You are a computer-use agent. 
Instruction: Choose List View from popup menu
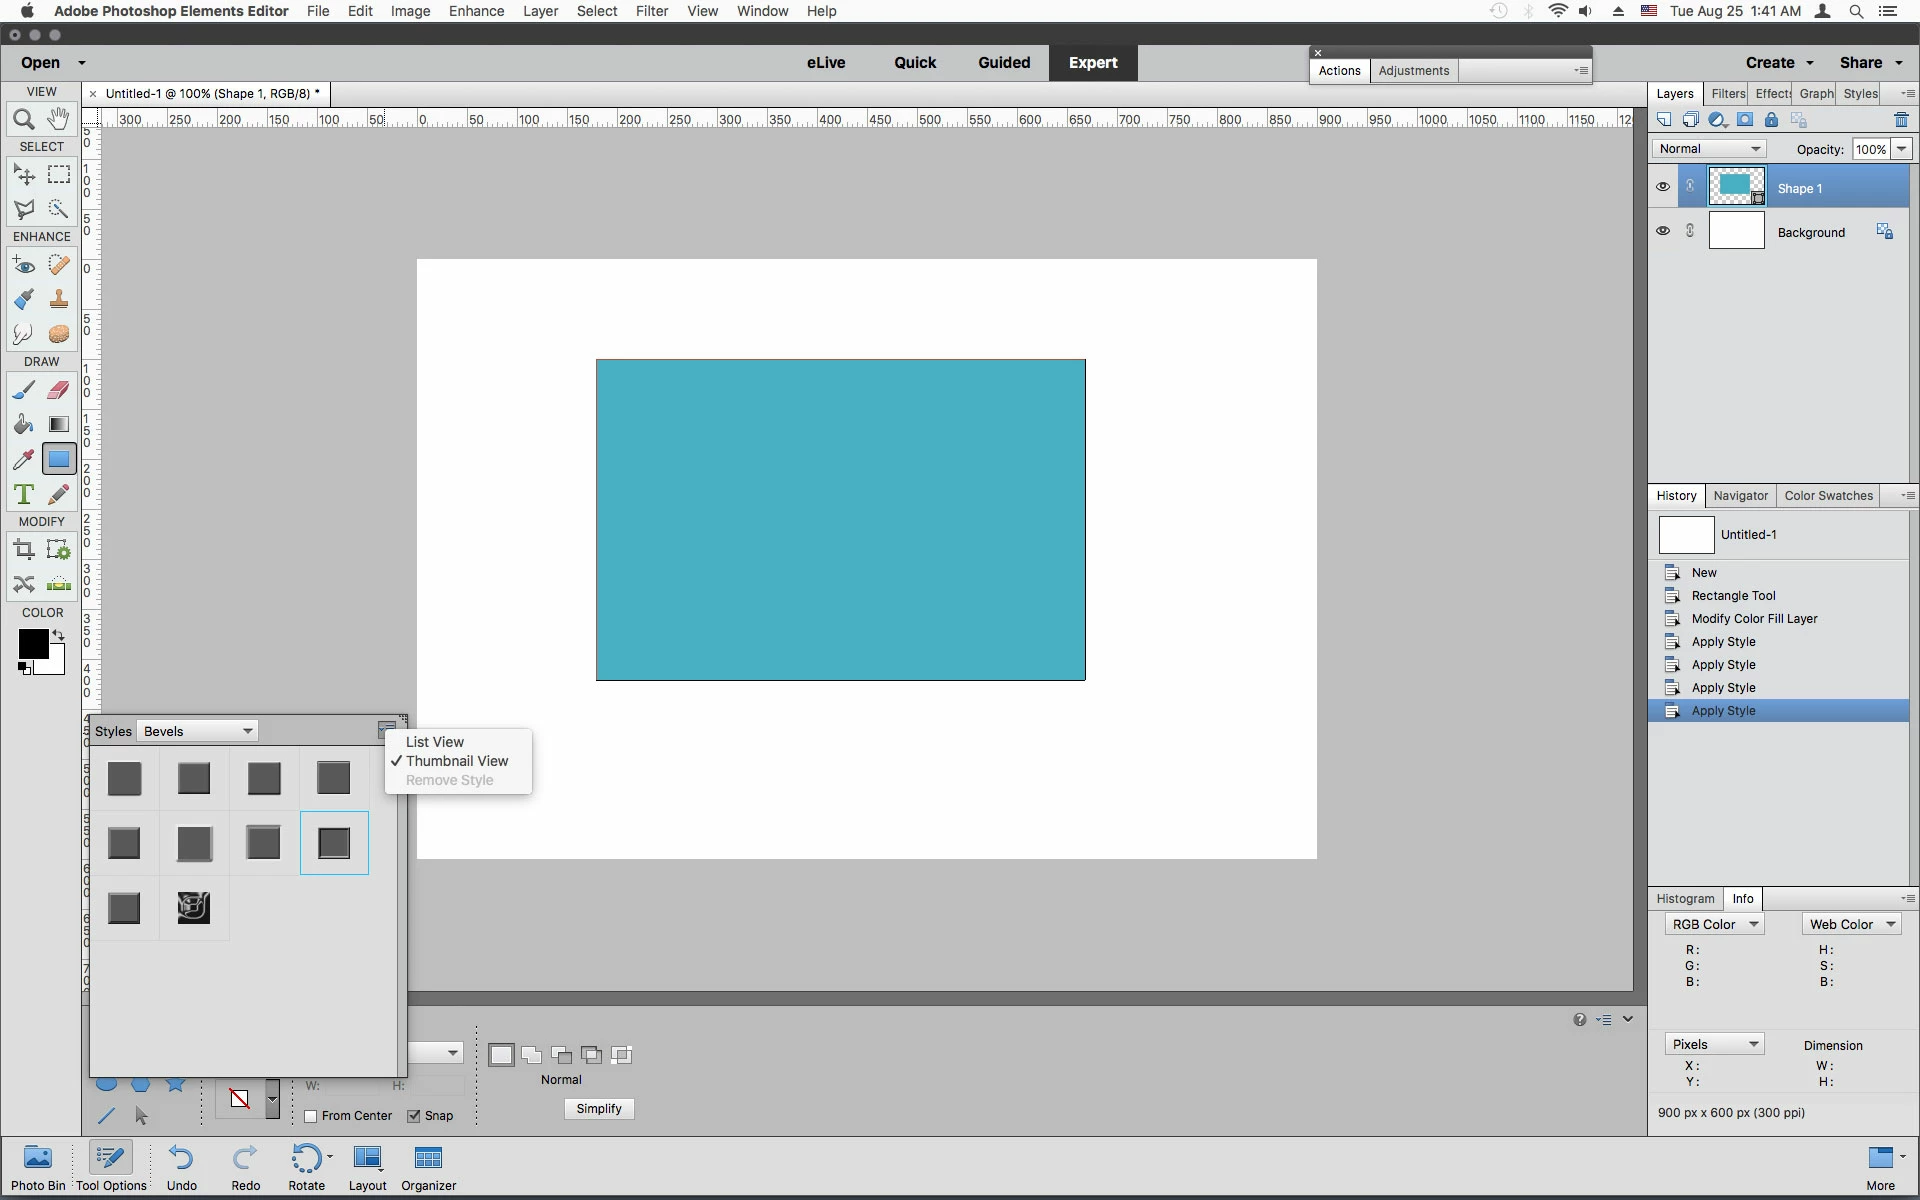(x=435, y=742)
